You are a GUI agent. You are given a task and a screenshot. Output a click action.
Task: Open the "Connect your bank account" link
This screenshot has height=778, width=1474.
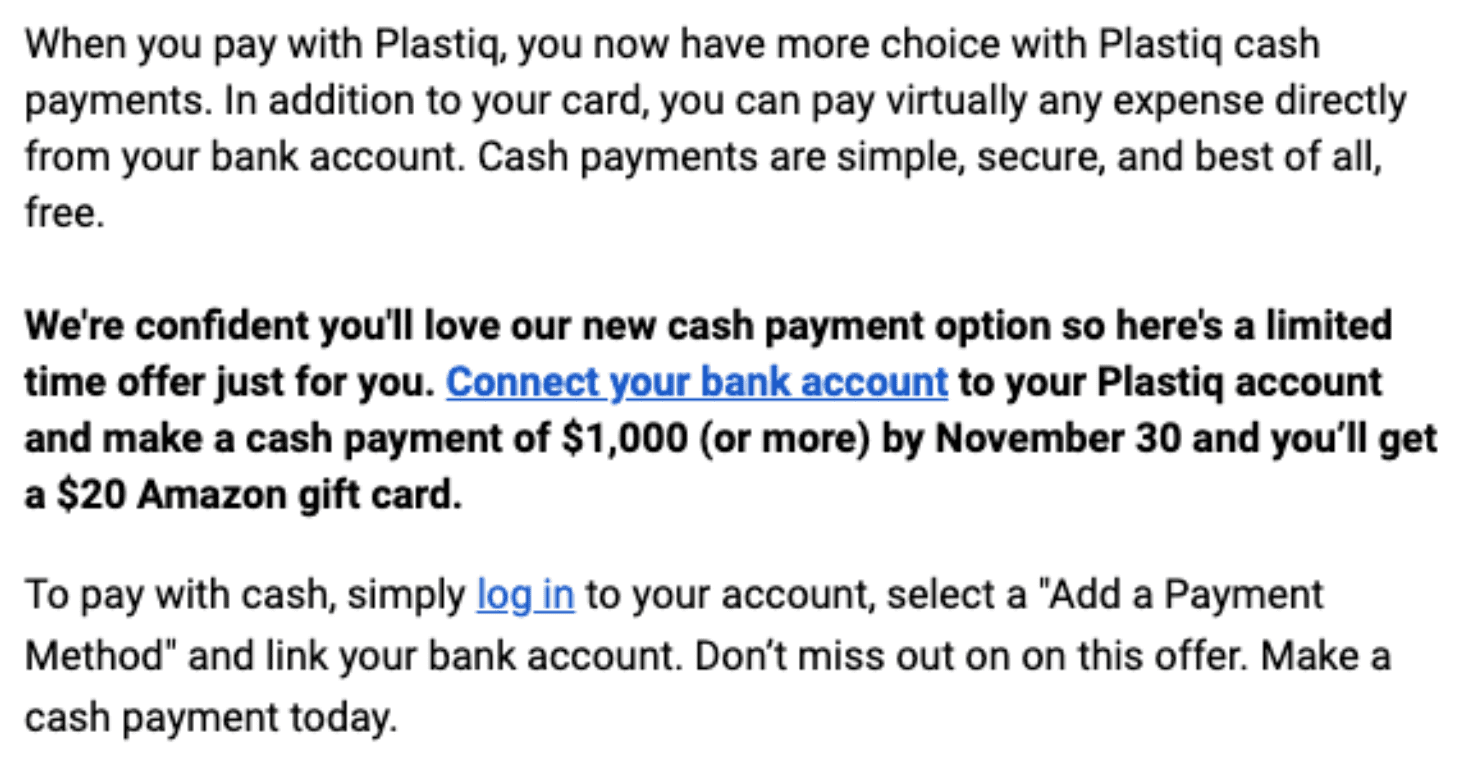697,382
